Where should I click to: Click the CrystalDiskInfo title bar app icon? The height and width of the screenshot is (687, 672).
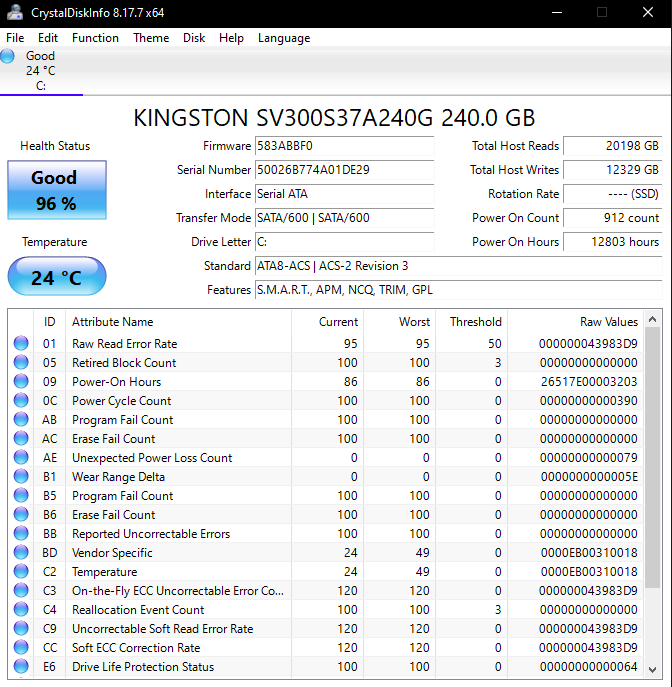point(15,12)
